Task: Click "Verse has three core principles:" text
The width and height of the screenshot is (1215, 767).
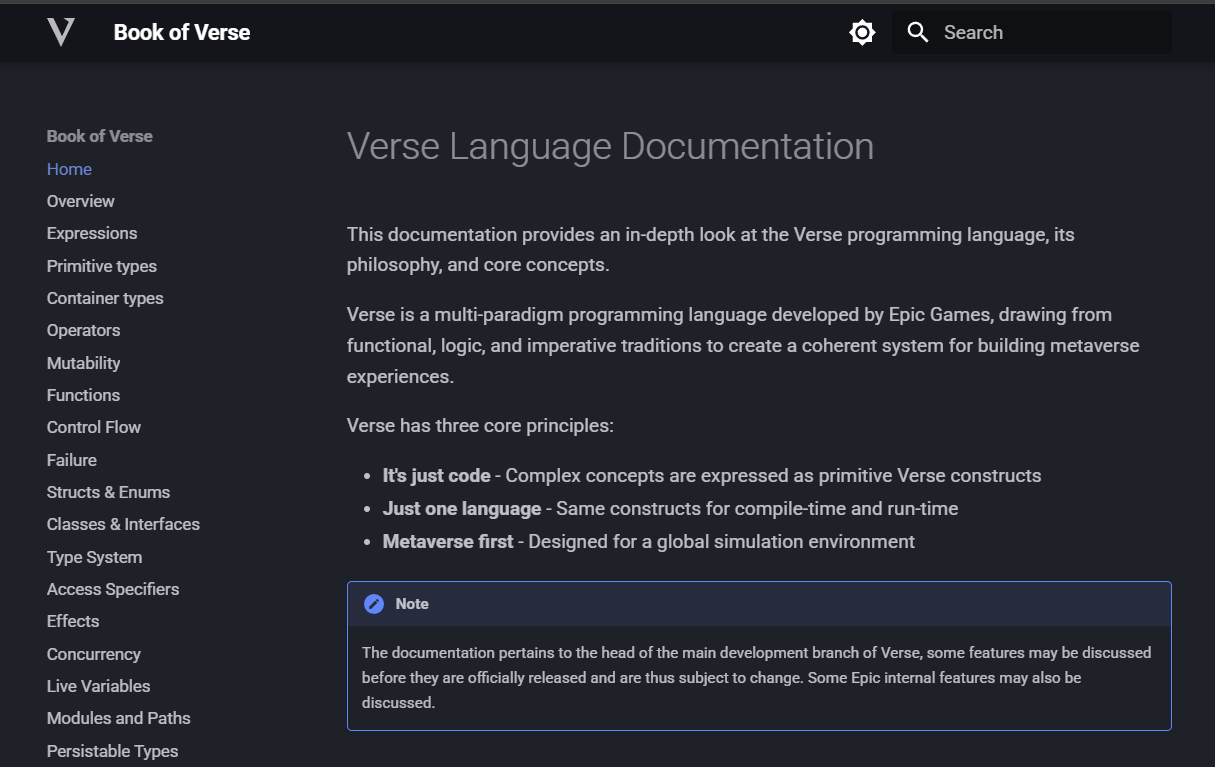Action: tap(480, 426)
